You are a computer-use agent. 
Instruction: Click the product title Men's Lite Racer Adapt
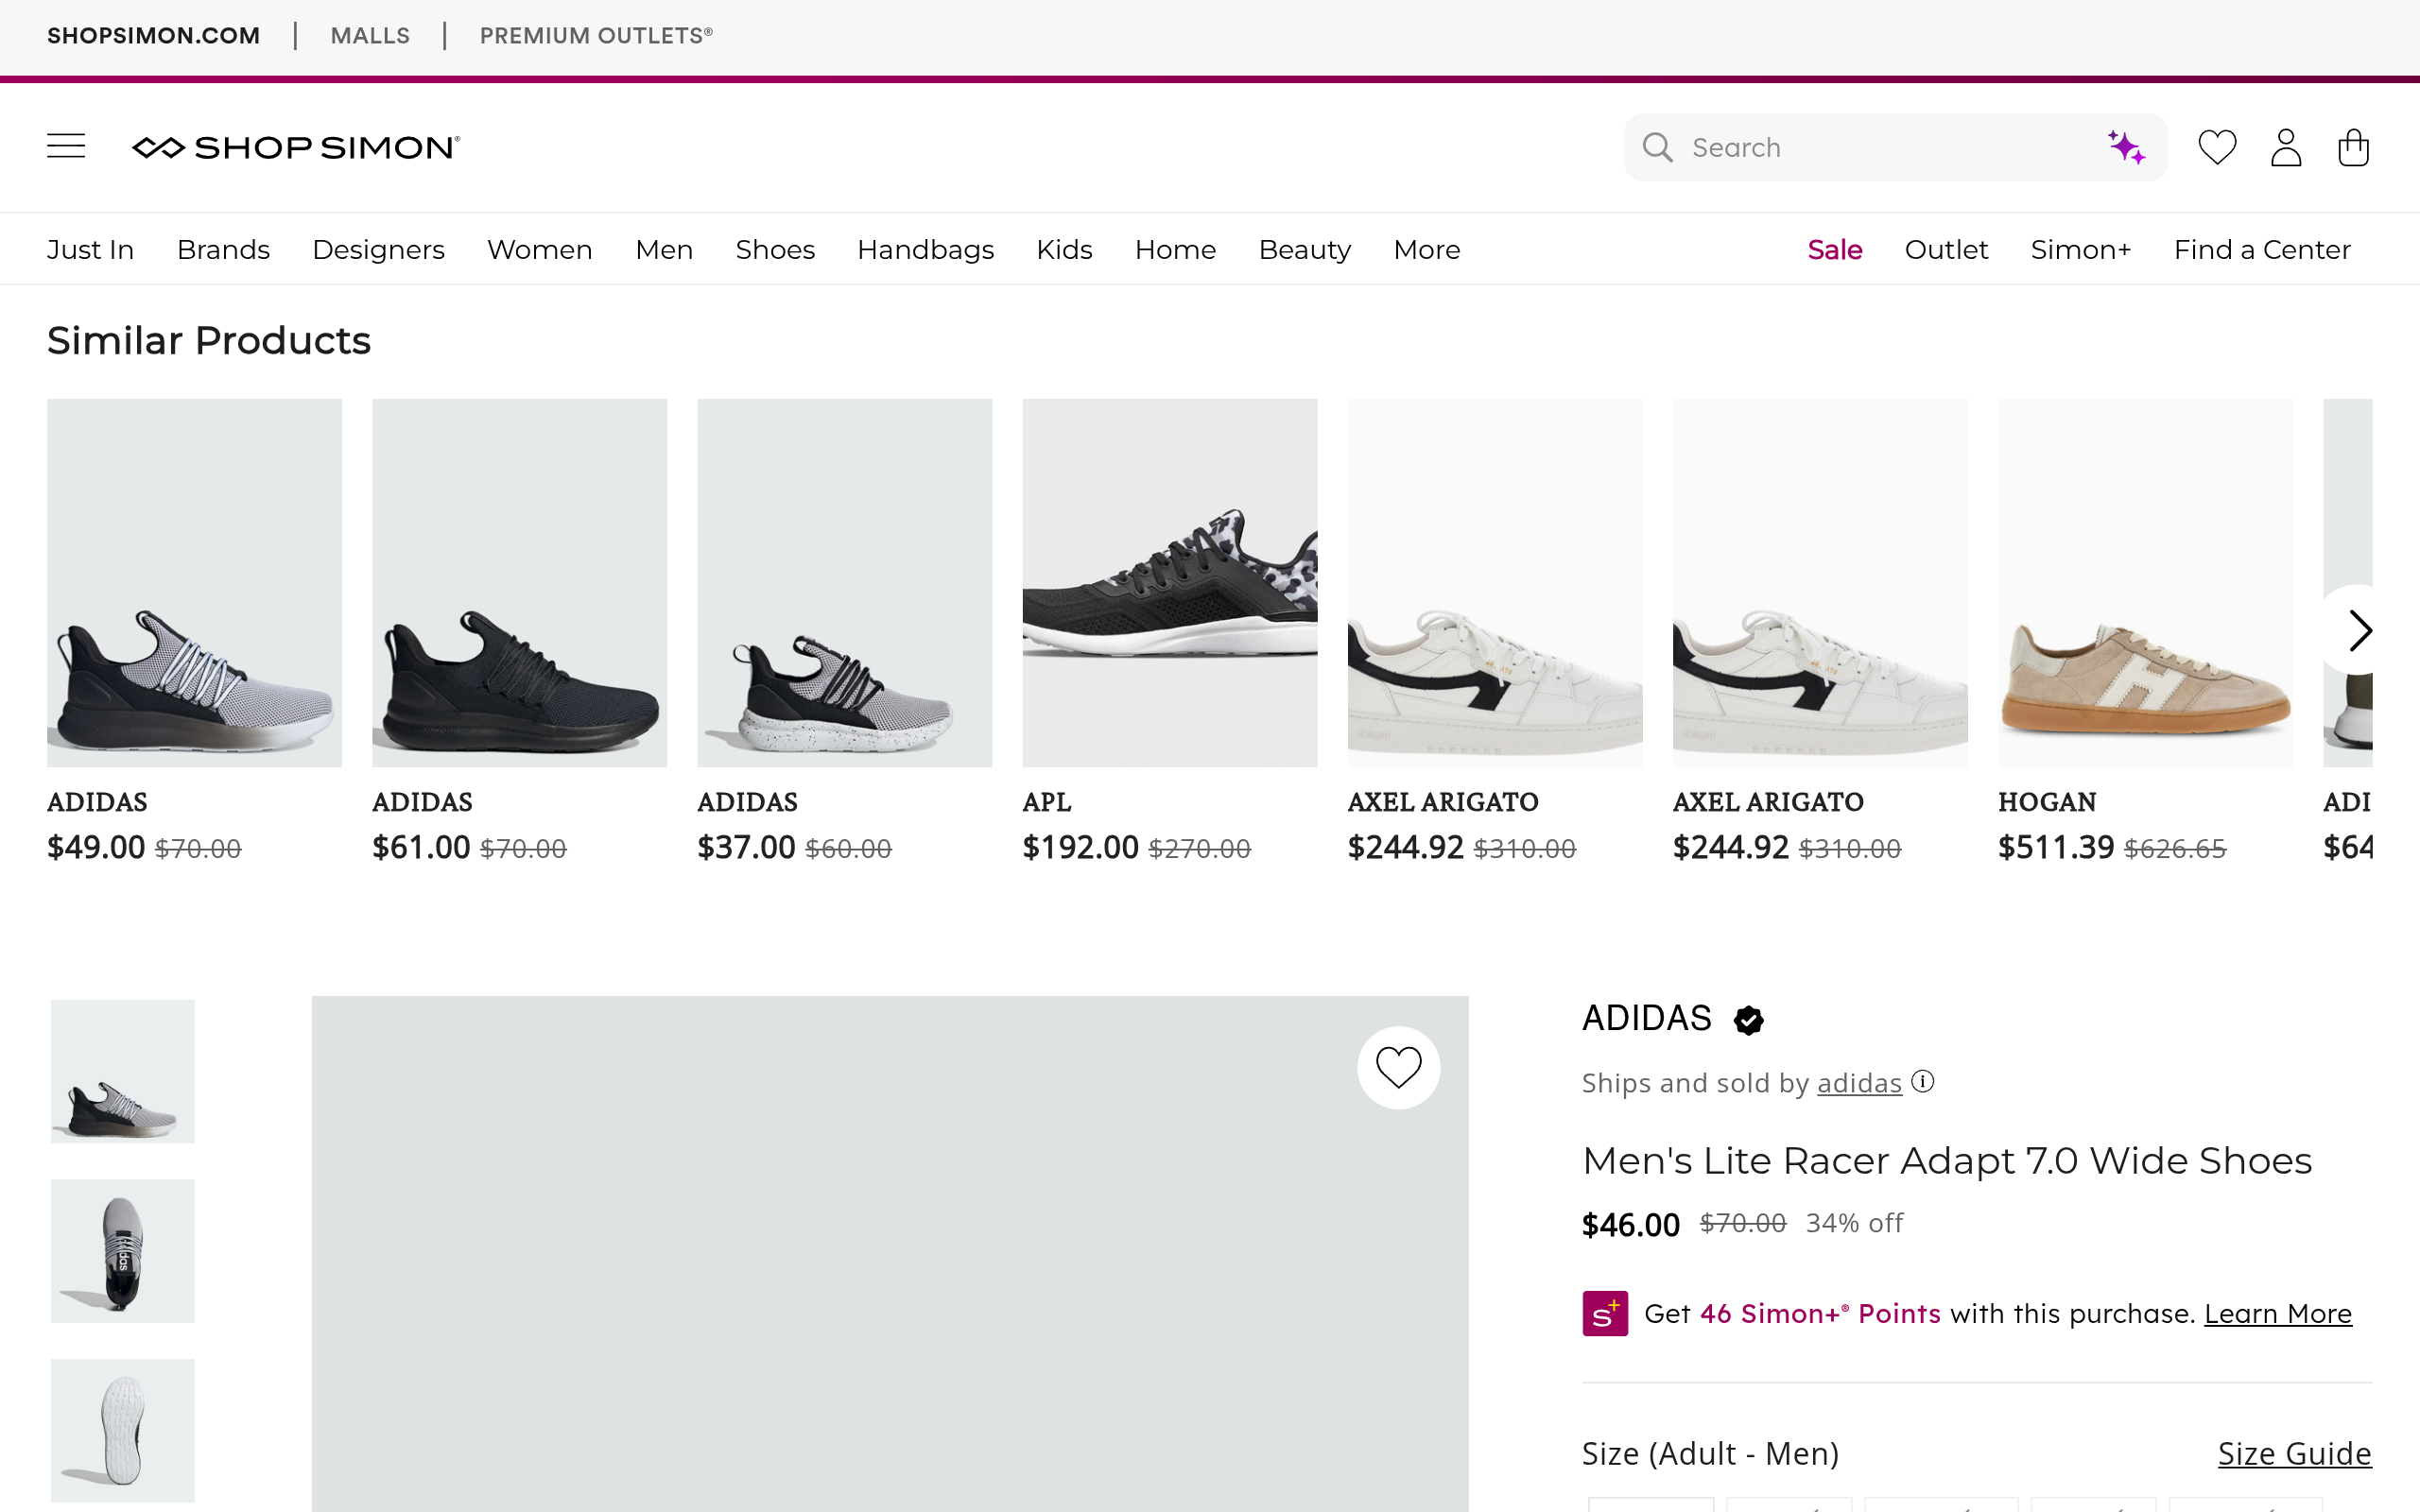(1947, 1160)
